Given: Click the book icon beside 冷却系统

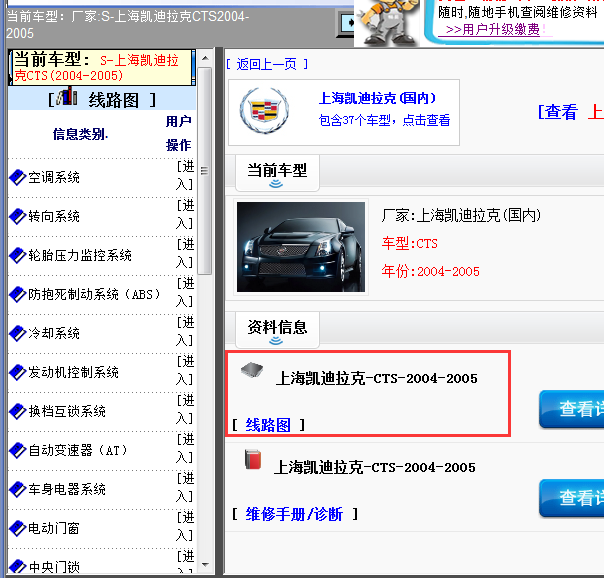Looking at the screenshot, I should coord(17,333).
